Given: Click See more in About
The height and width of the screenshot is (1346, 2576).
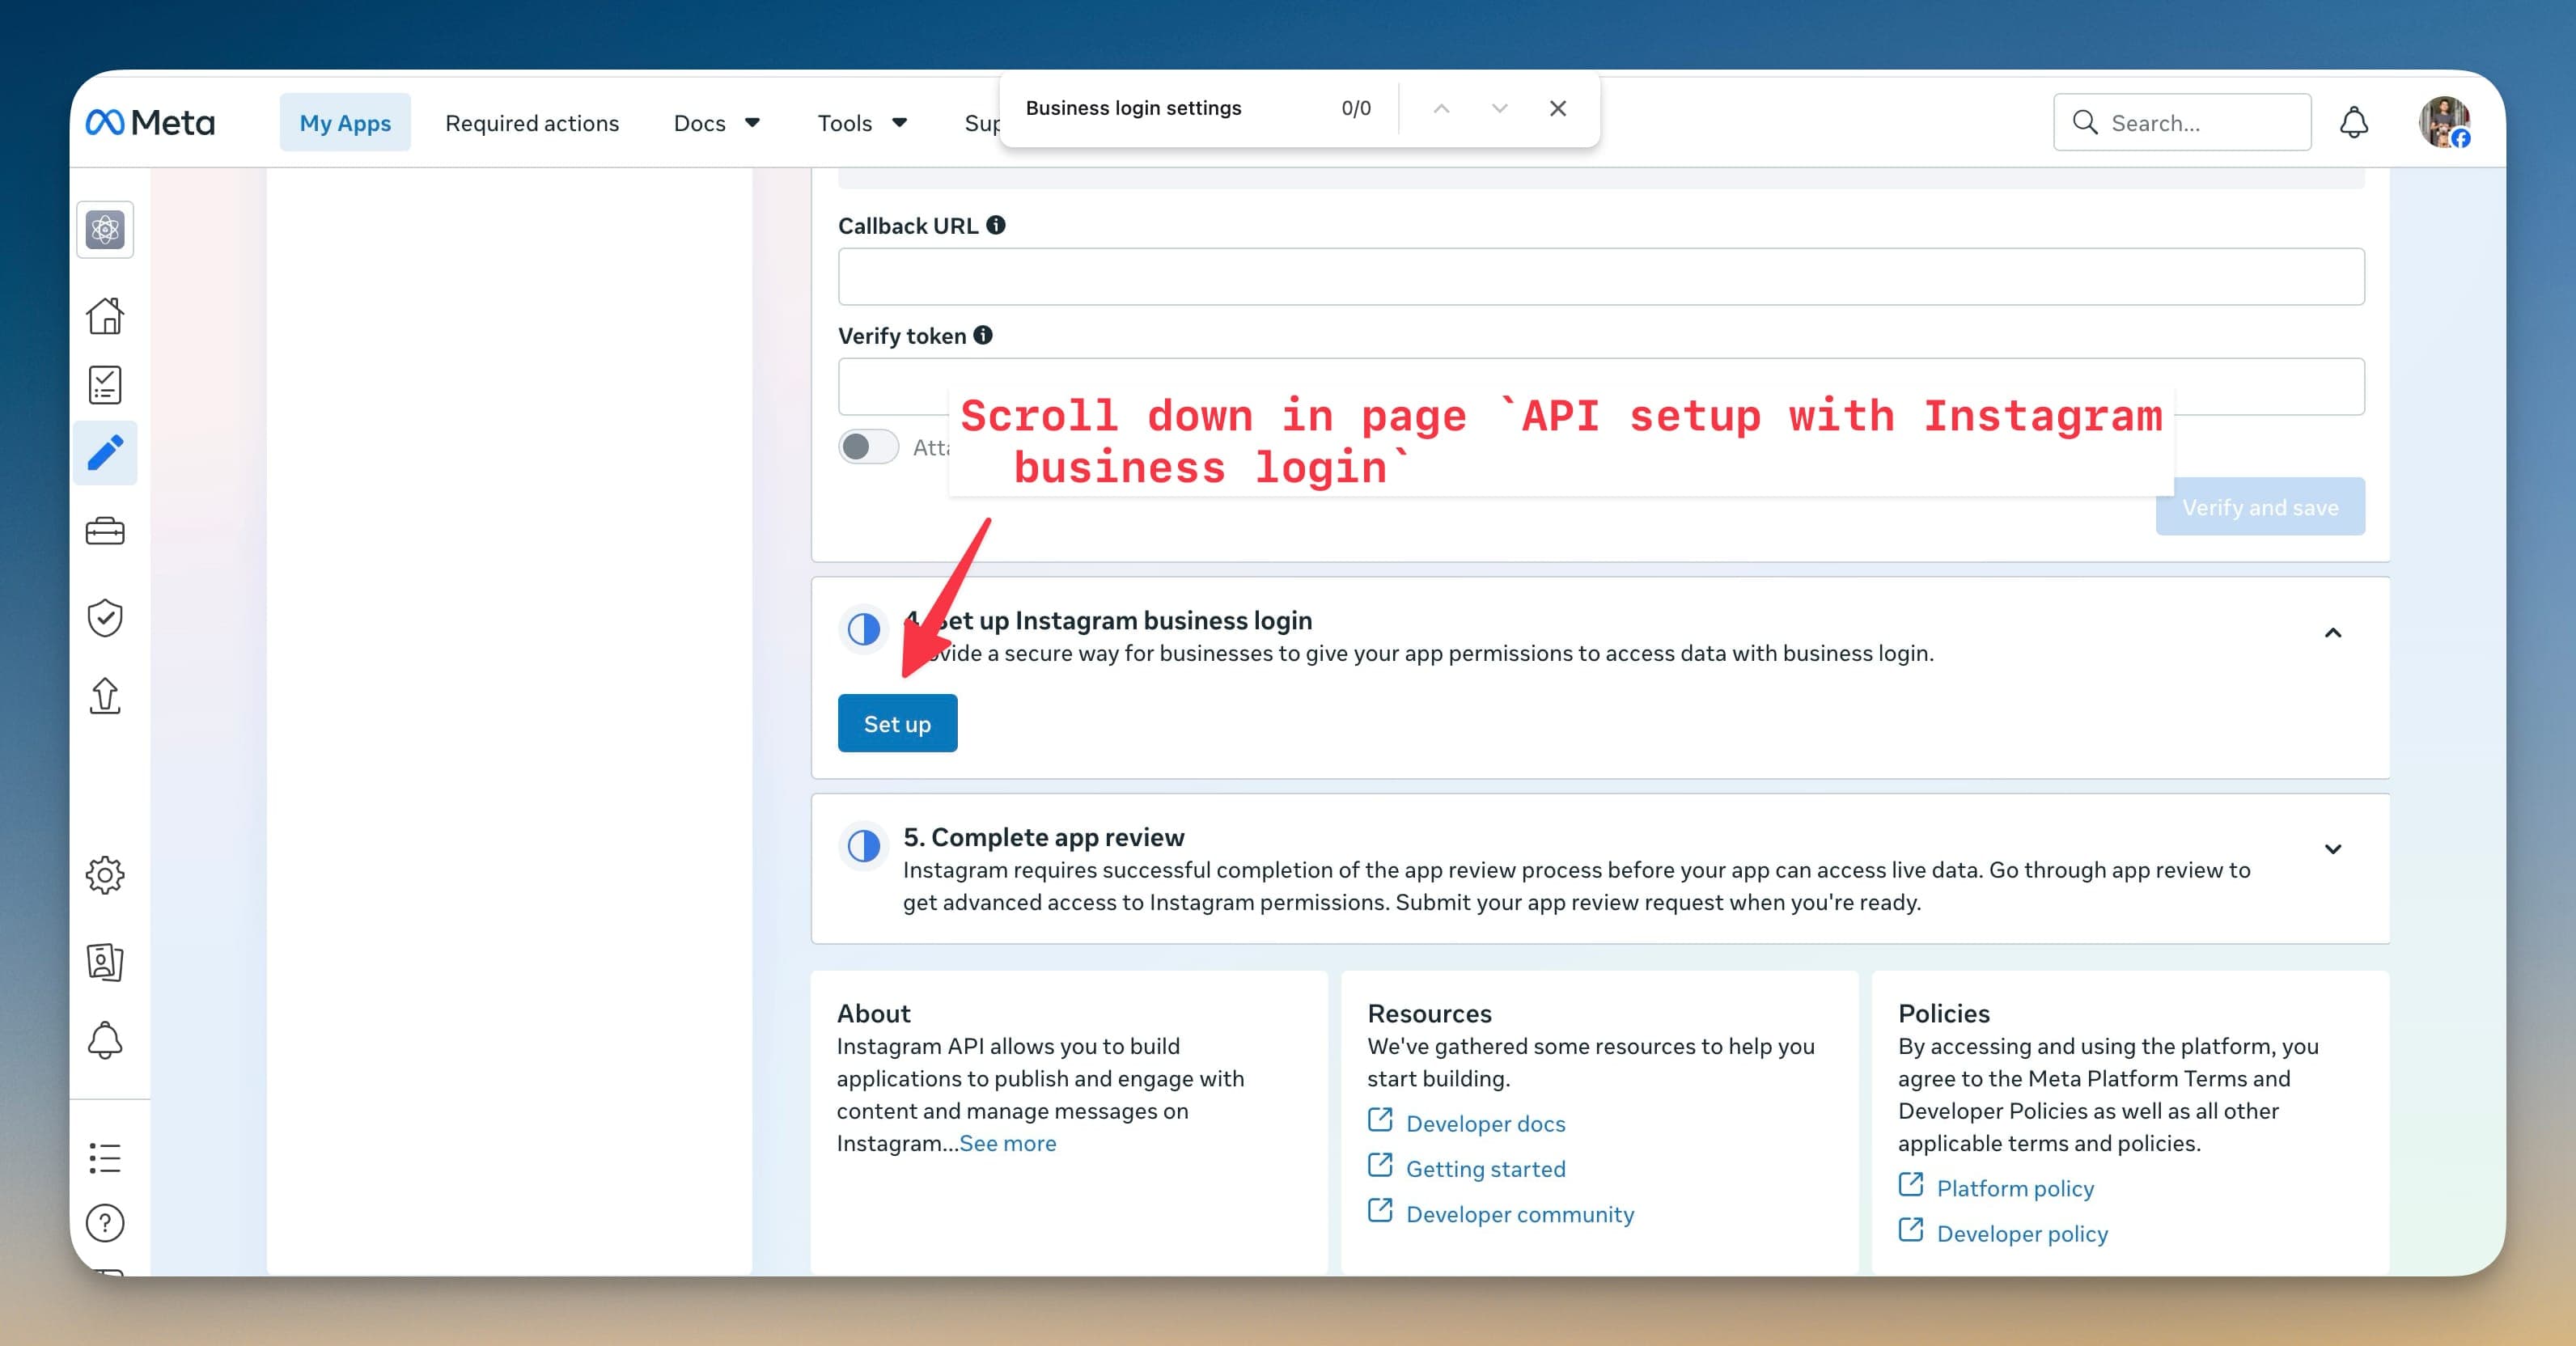Looking at the screenshot, I should (1008, 1143).
